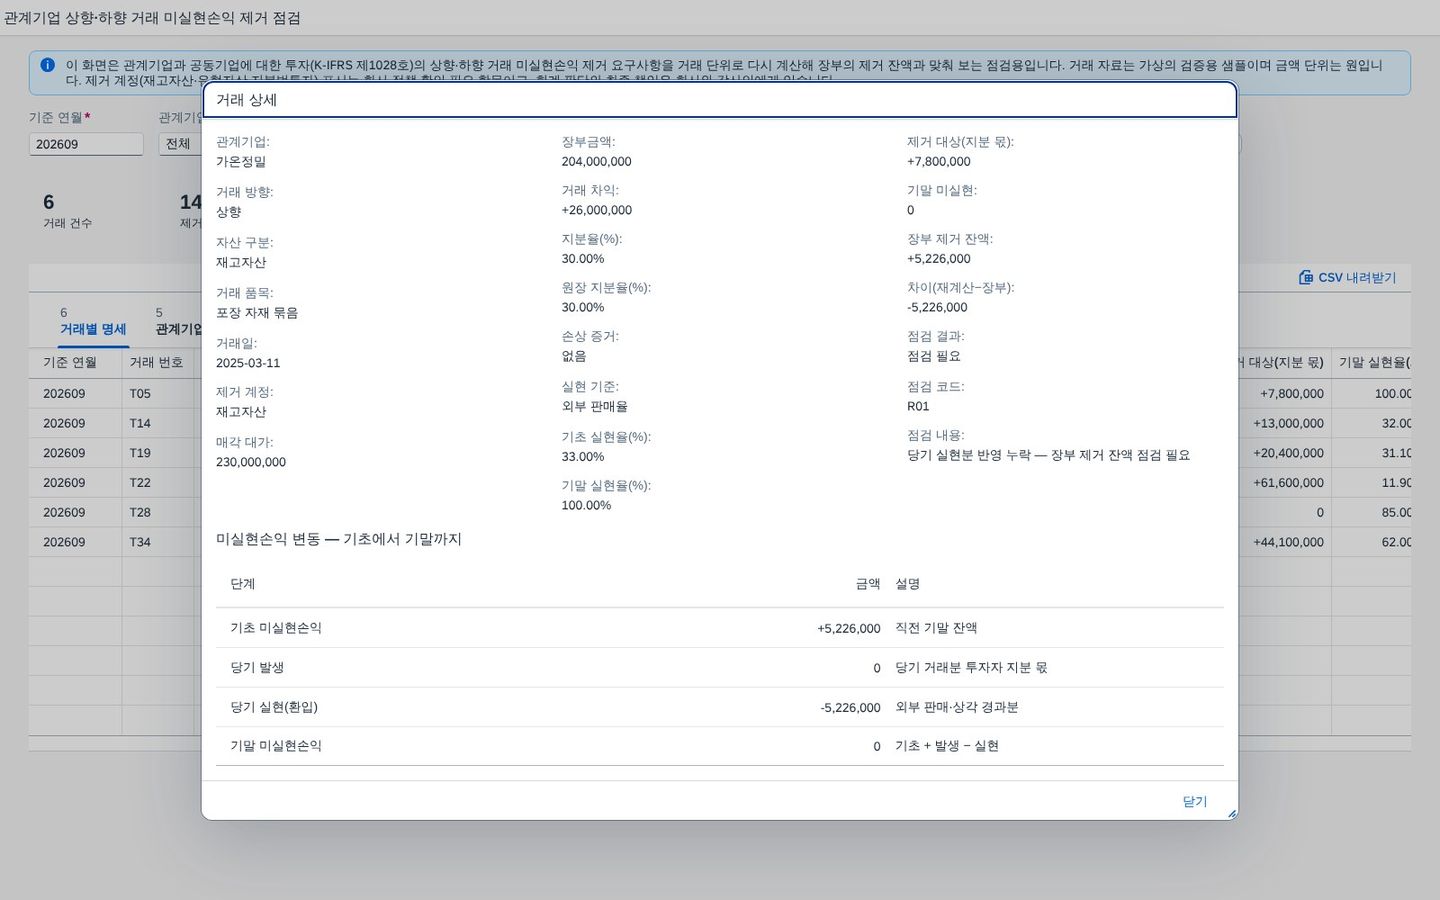Image resolution: width=1440 pixels, height=900 pixels.
Task: Click the 장부금액 value 204,000,000
Action: (x=596, y=161)
